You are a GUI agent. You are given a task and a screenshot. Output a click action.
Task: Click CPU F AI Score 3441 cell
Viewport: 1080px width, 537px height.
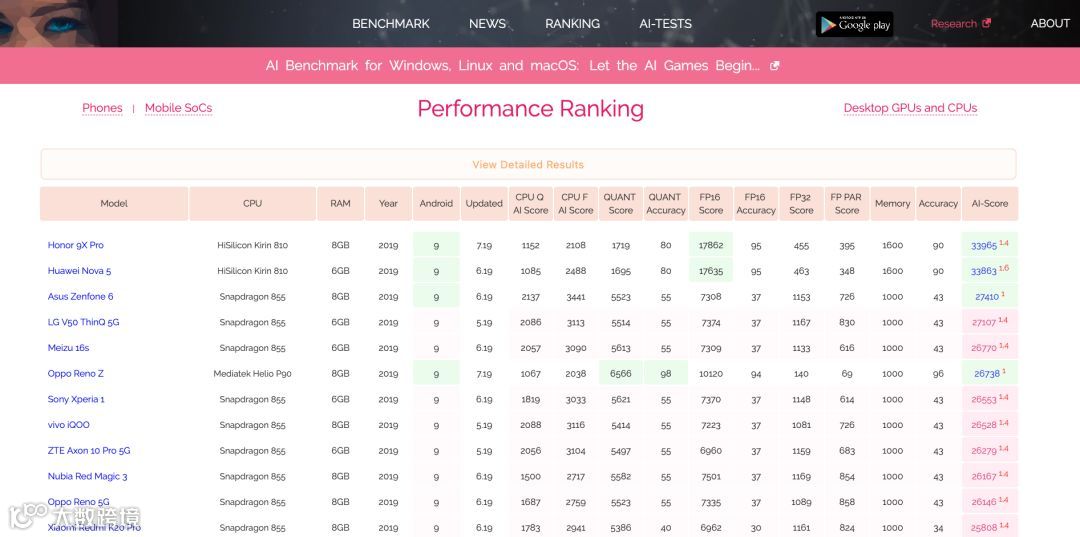575,297
